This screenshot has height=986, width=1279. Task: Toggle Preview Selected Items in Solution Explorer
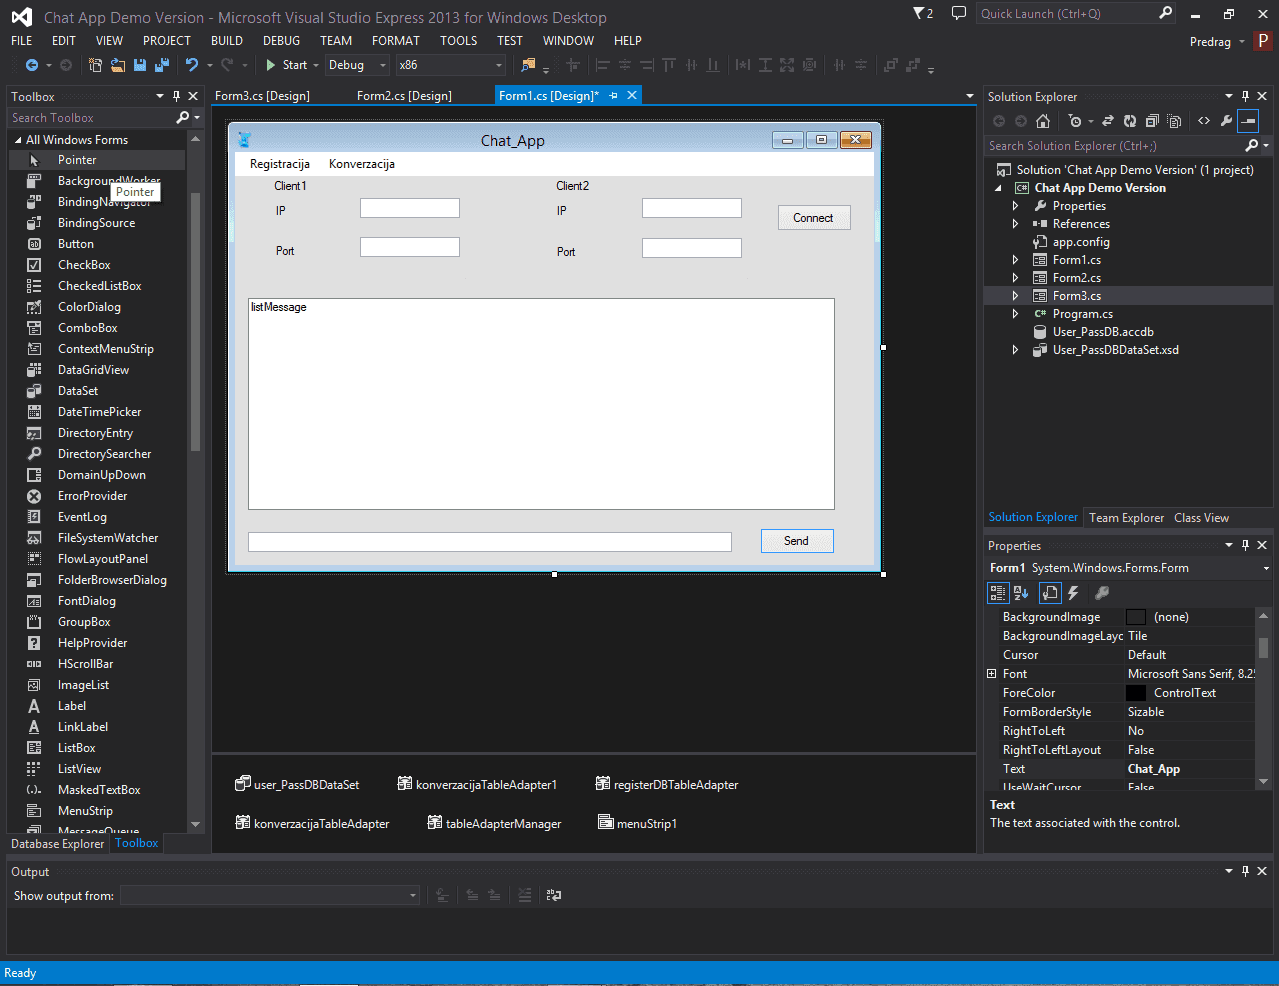click(1248, 121)
